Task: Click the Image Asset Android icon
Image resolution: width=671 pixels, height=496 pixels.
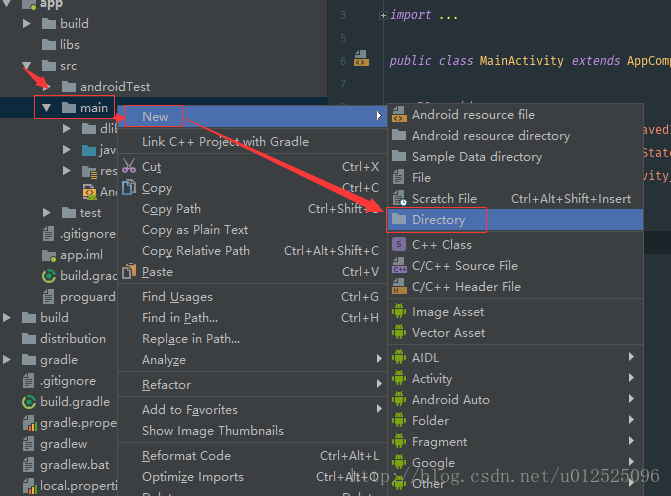Action: pyautogui.click(x=399, y=311)
